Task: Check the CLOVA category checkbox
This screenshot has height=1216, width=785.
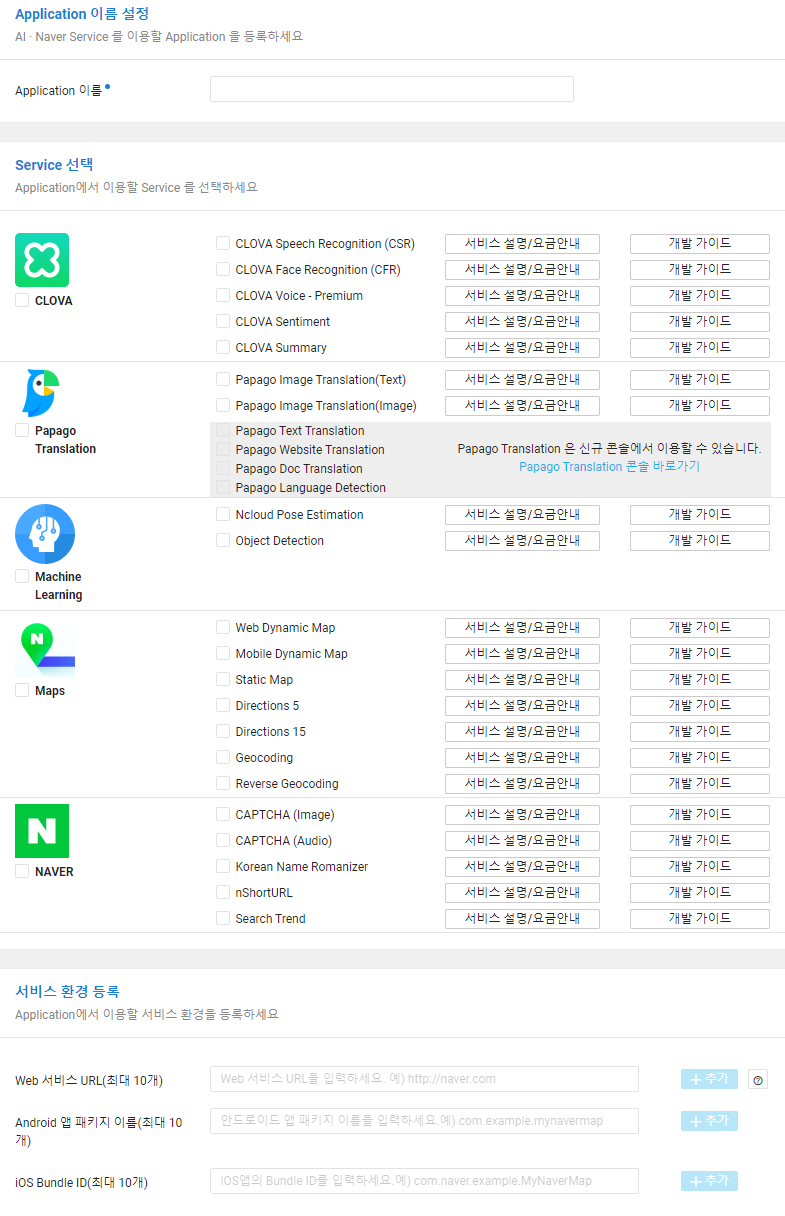Action: [x=22, y=300]
